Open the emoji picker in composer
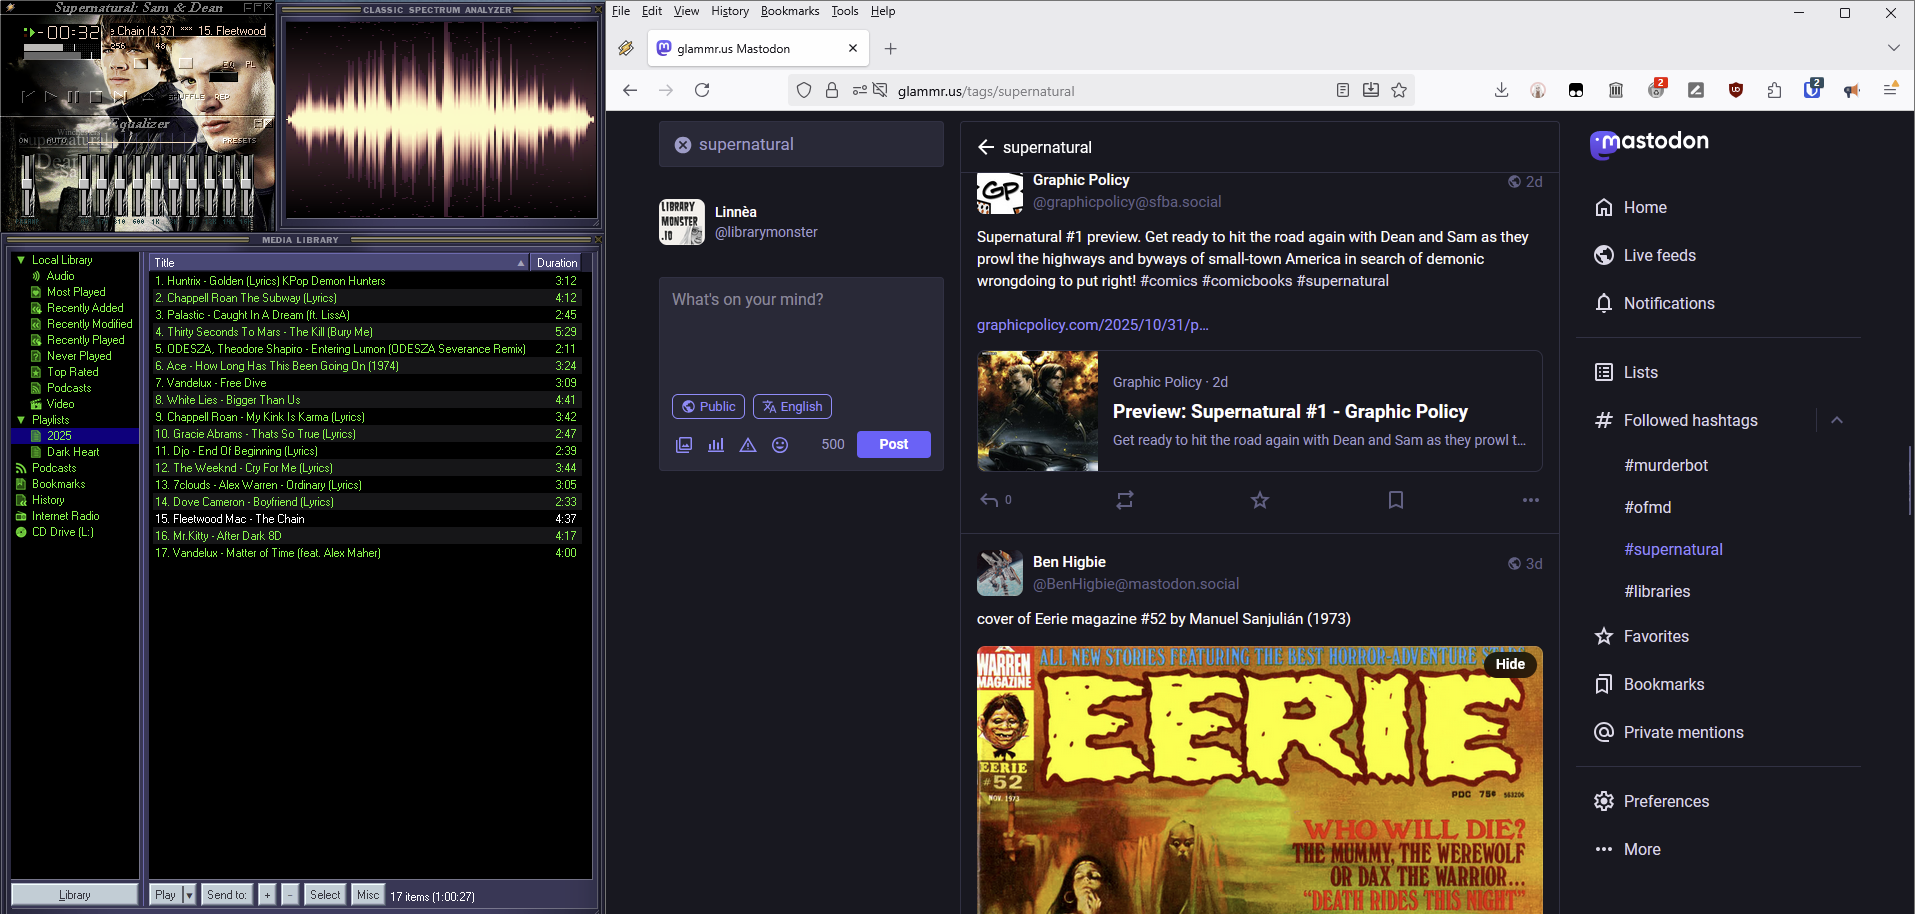Screen dimensions: 1915x914 tap(780, 445)
